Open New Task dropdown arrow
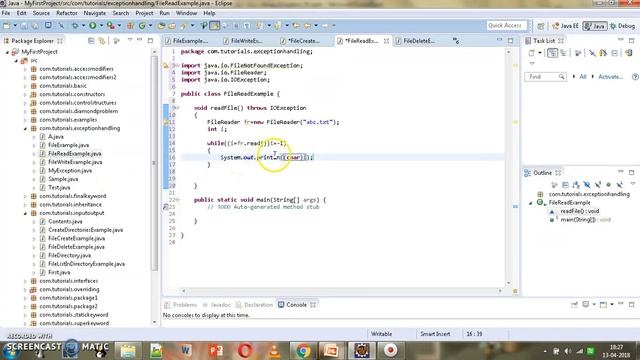Viewport: 640px width, 360px height. coord(540,53)
